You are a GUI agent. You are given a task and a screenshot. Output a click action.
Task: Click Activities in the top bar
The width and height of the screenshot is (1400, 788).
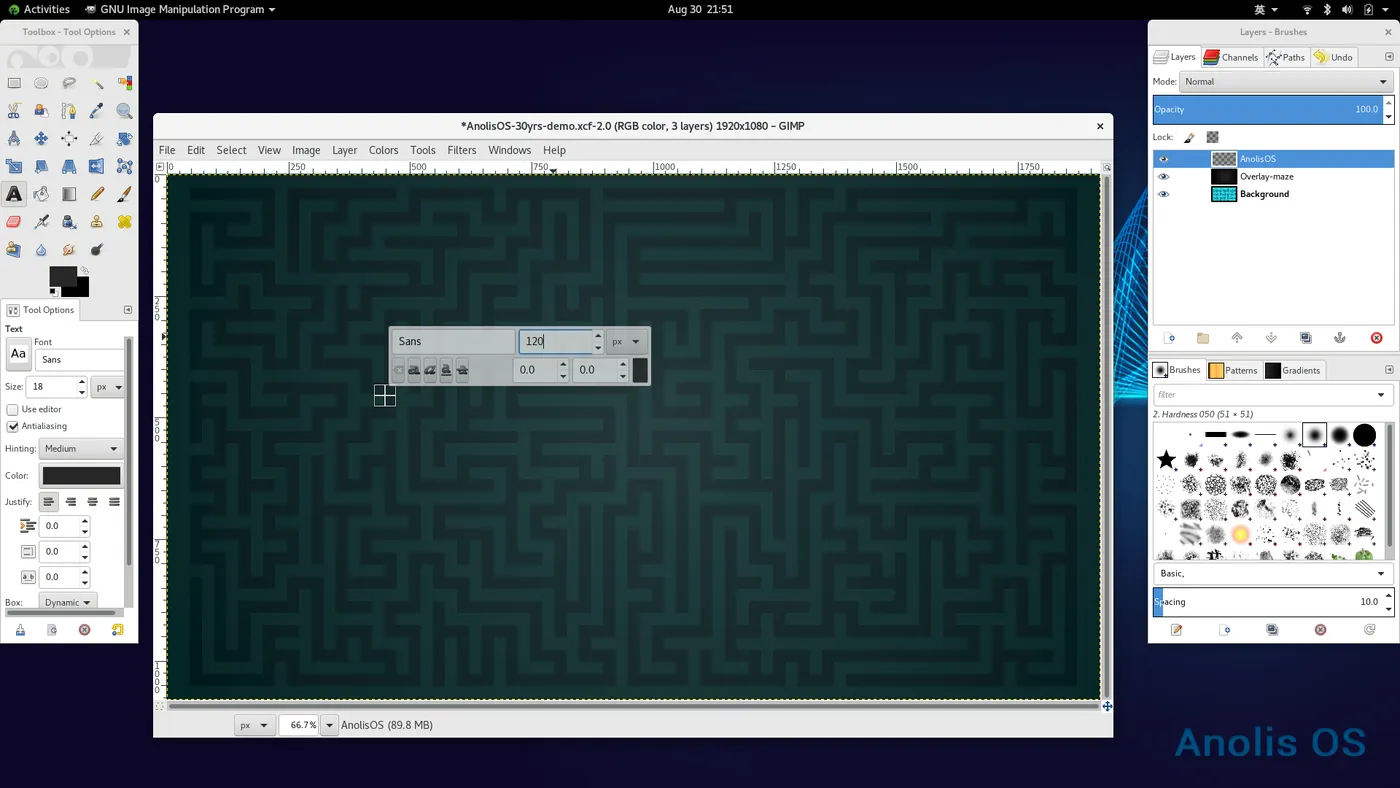39,9
